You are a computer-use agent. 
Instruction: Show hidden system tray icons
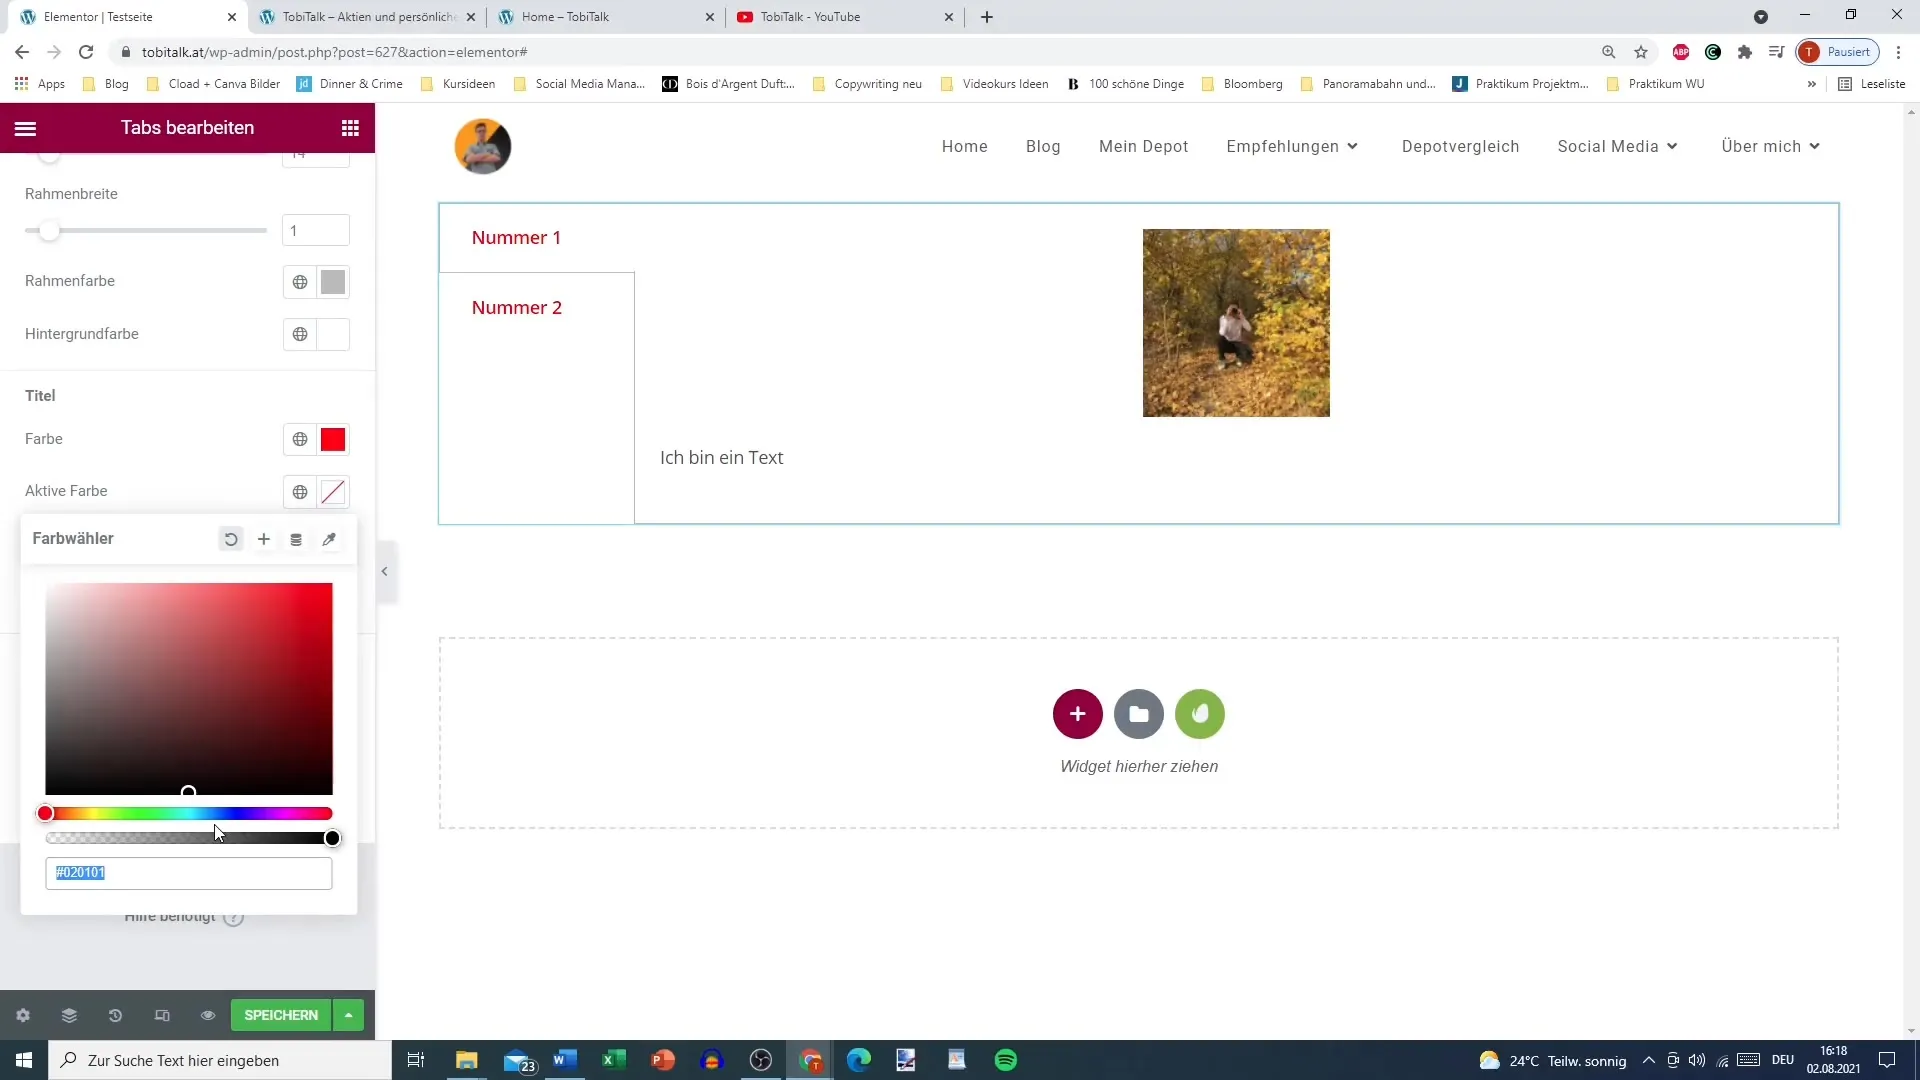coord(1648,1060)
